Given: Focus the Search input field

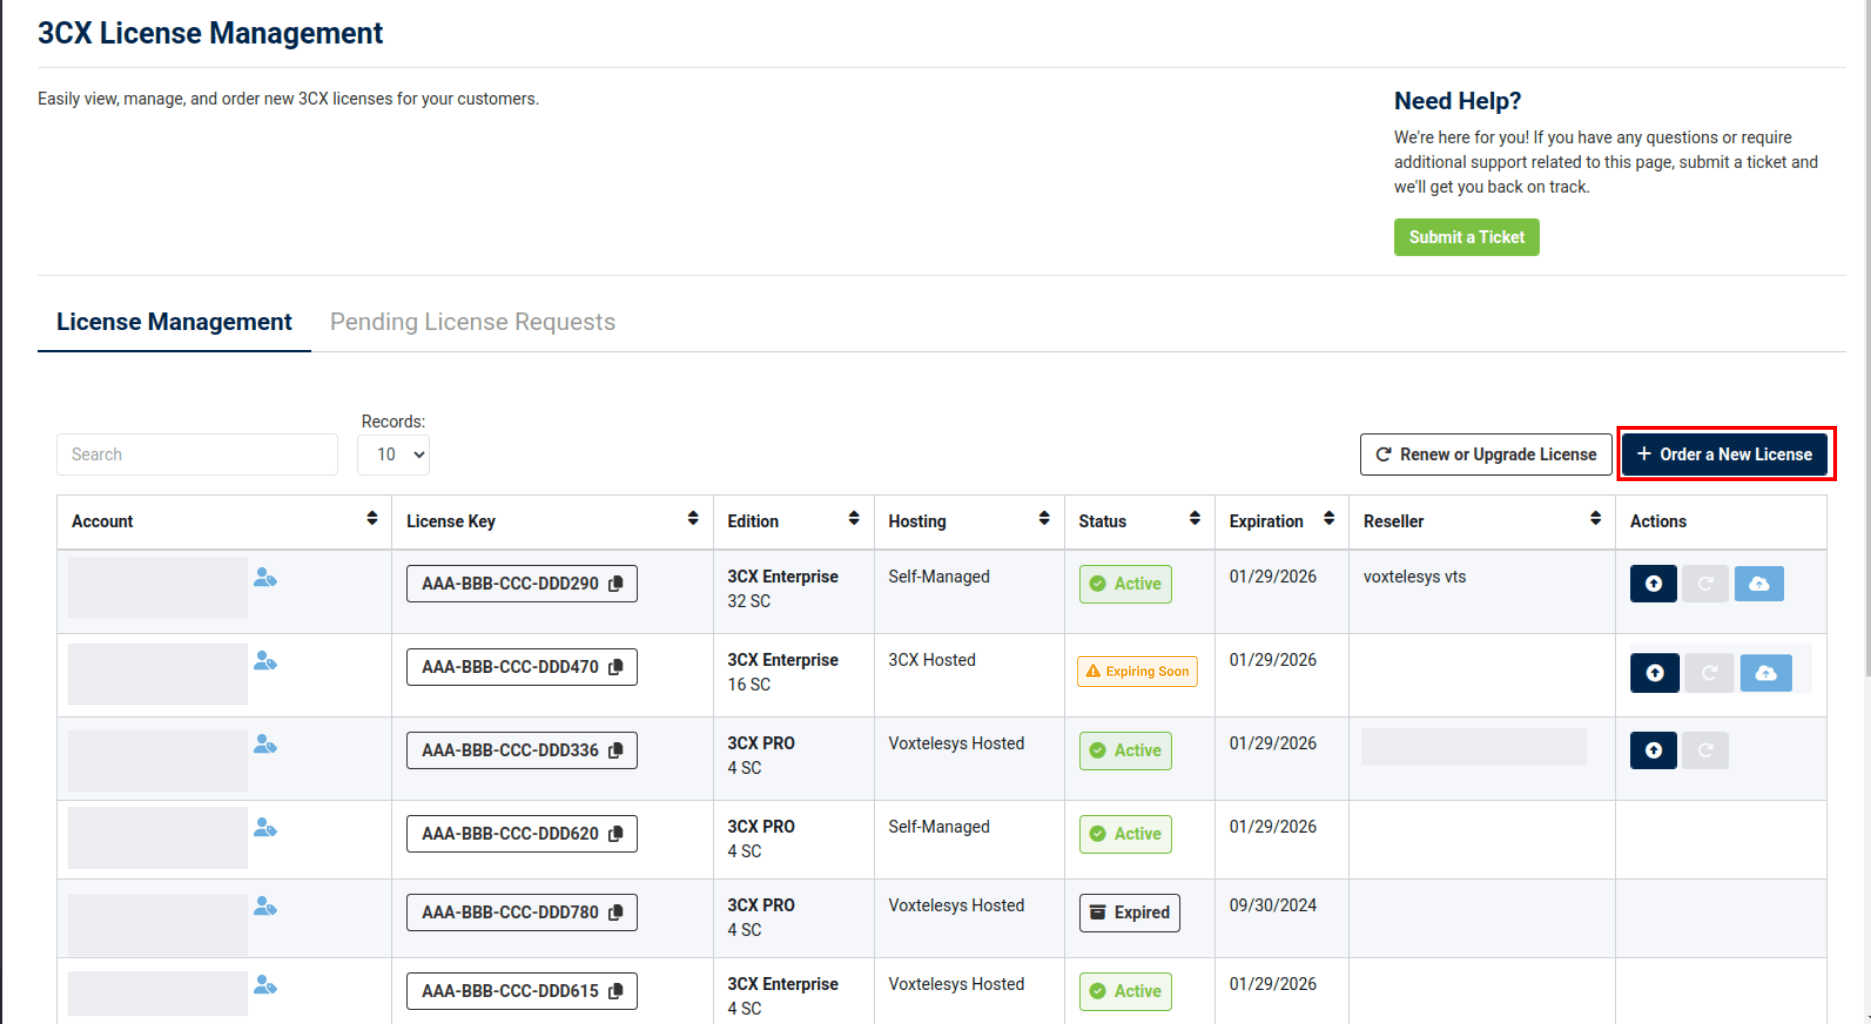Looking at the screenshot, I should tap(197, 455).
